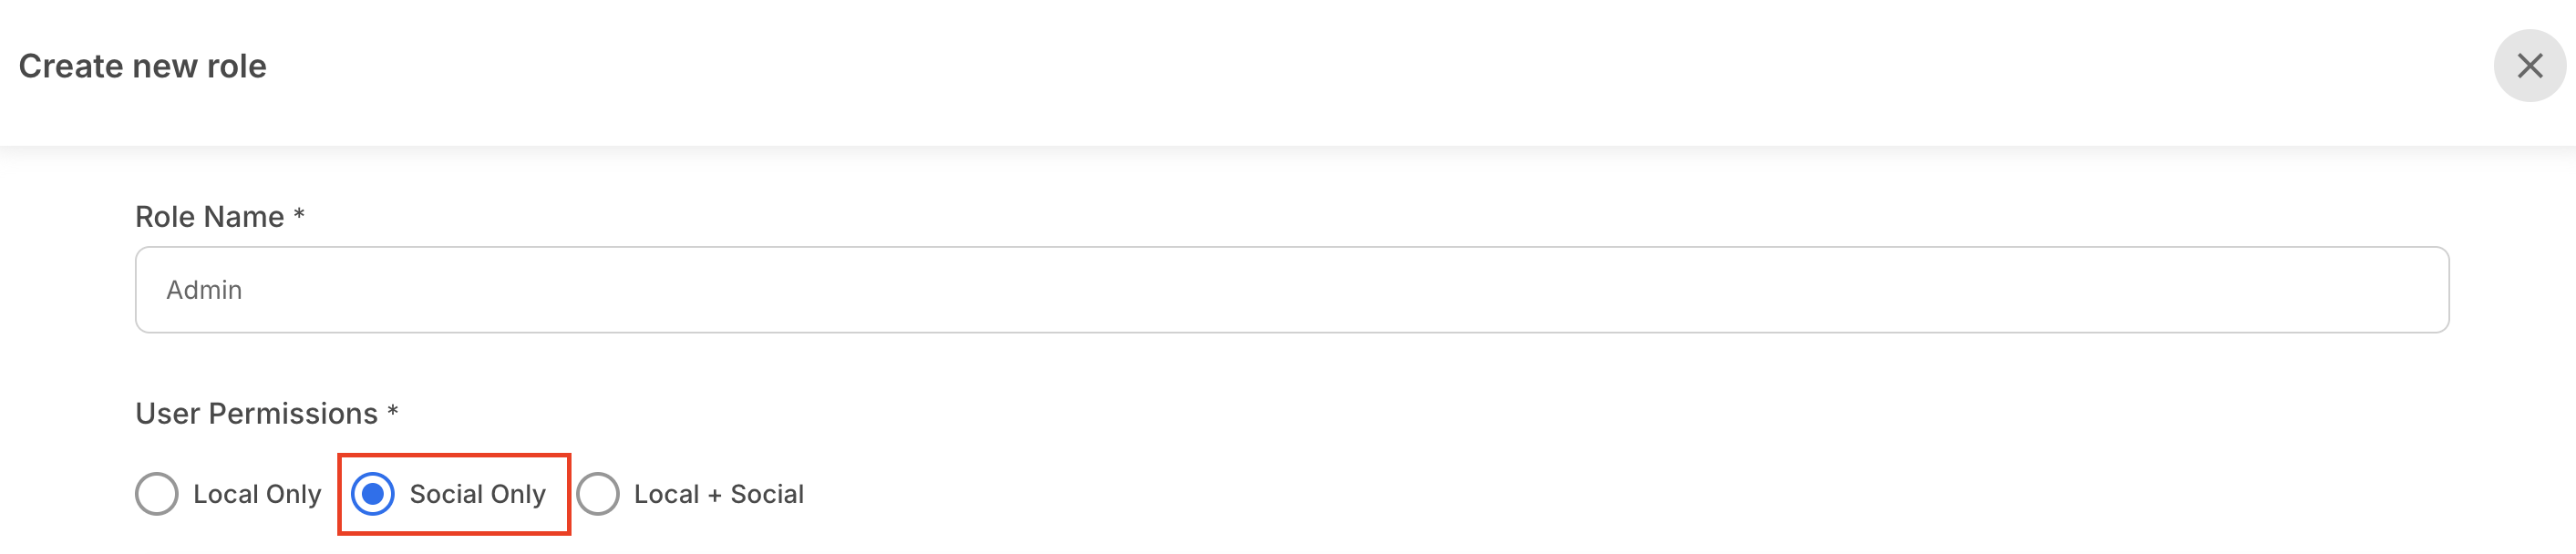Click the "Local + Social" label text

(x=718, y=494)
